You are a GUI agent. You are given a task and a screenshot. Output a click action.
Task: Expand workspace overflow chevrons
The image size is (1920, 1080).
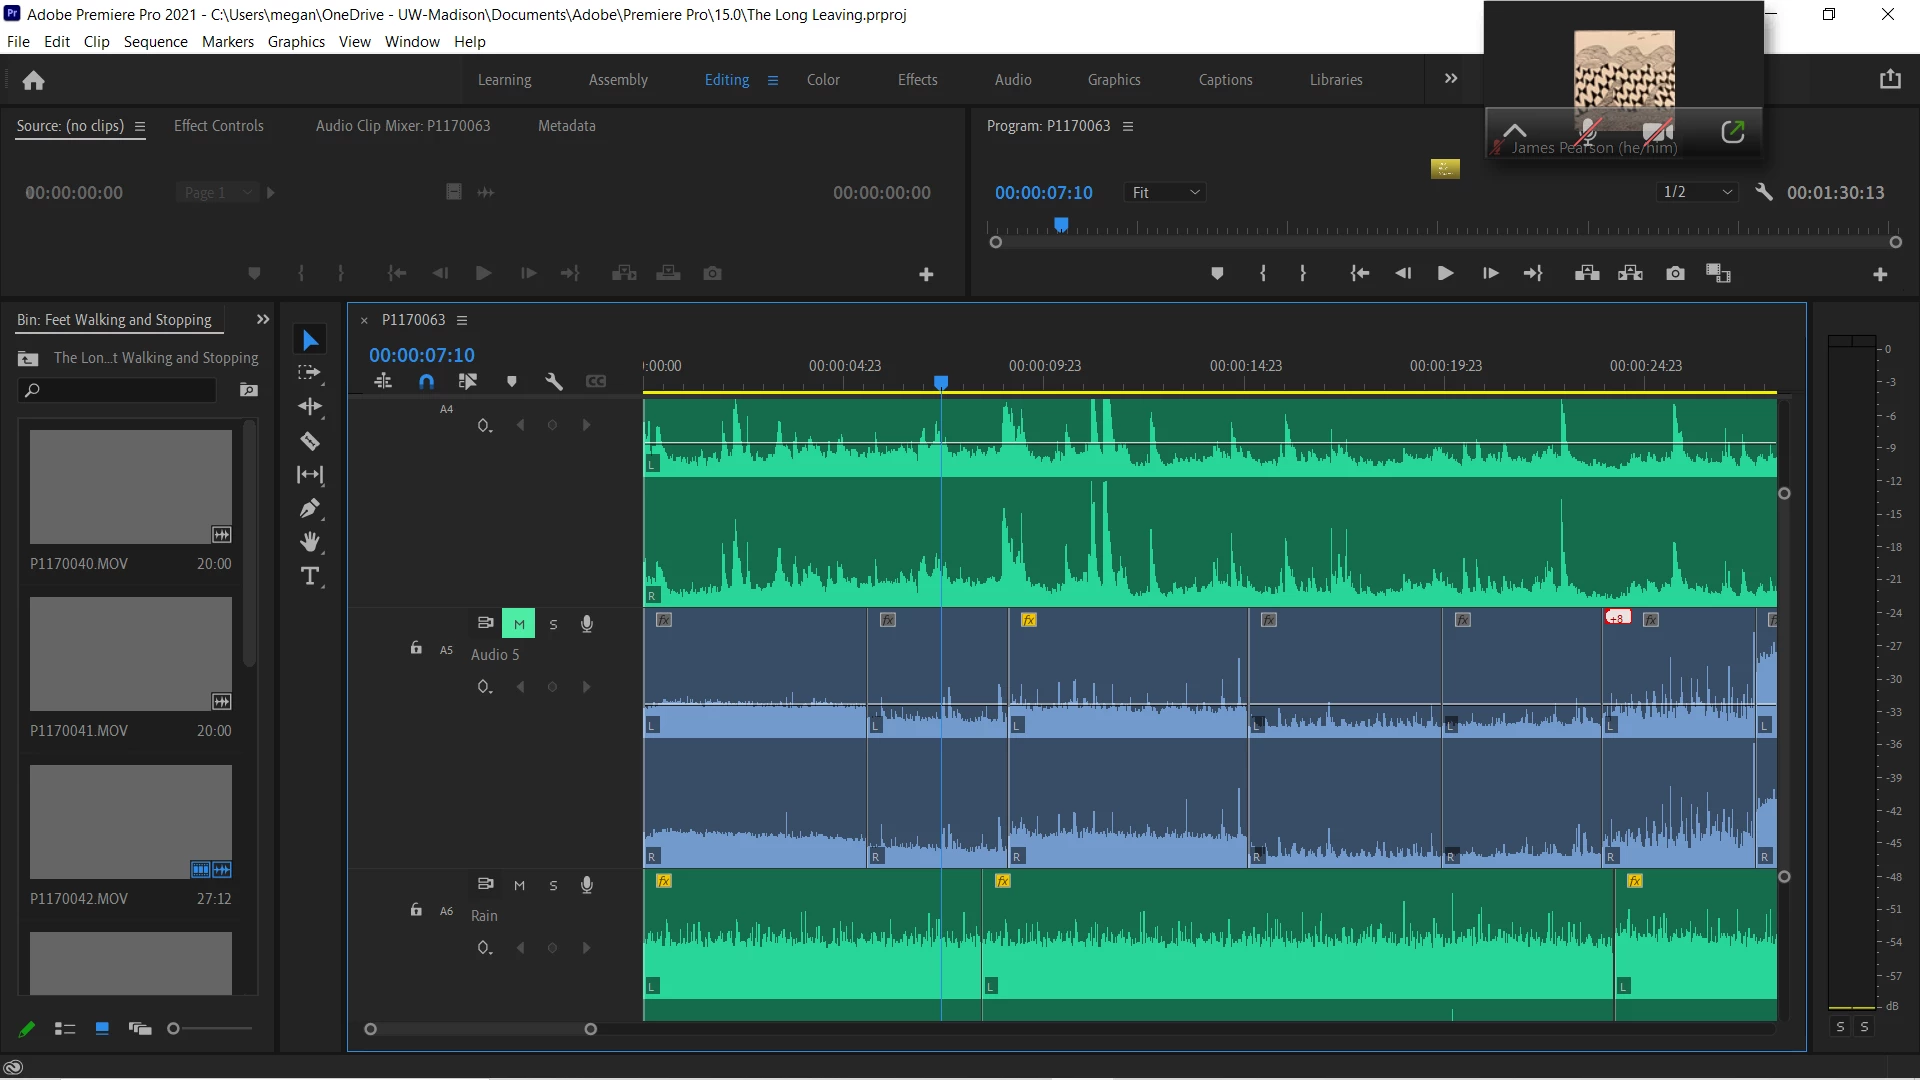click(x=1450, y=79)
